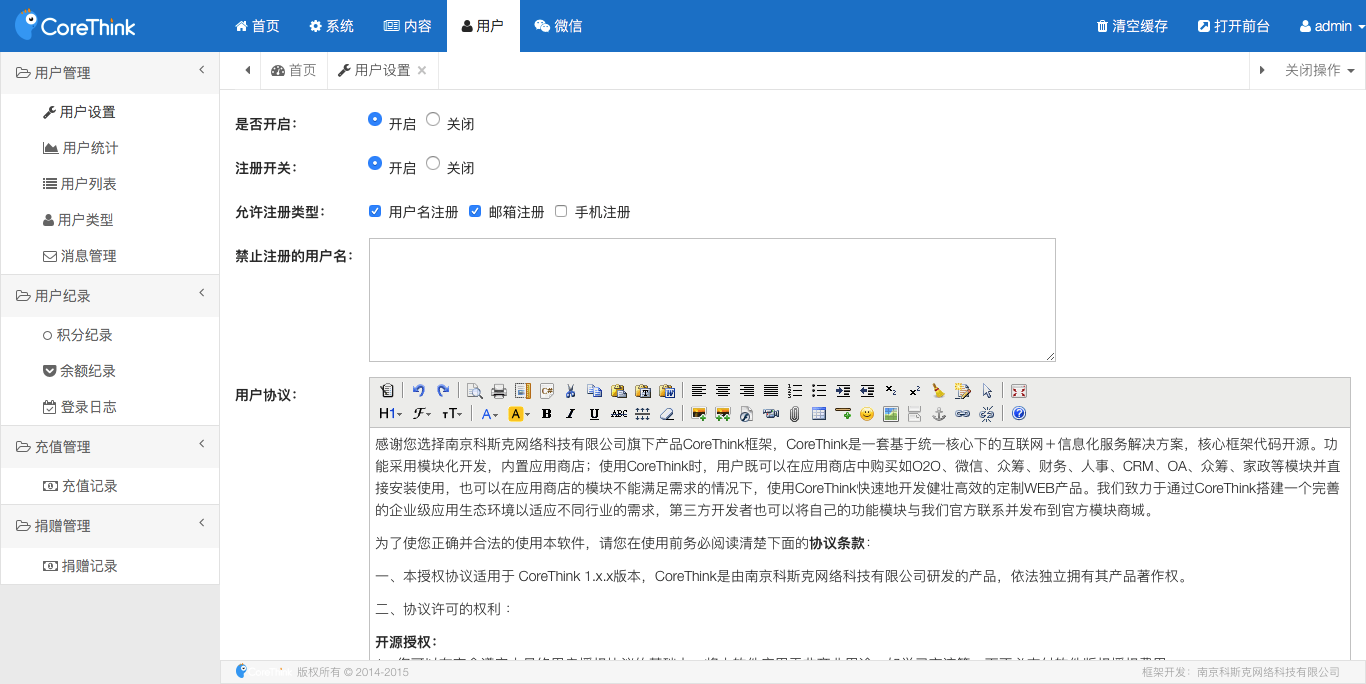This screenshot has width=1366, height=684.
Task: Toggle HTML source view in the editor
Action: click(x=387, y=391)
